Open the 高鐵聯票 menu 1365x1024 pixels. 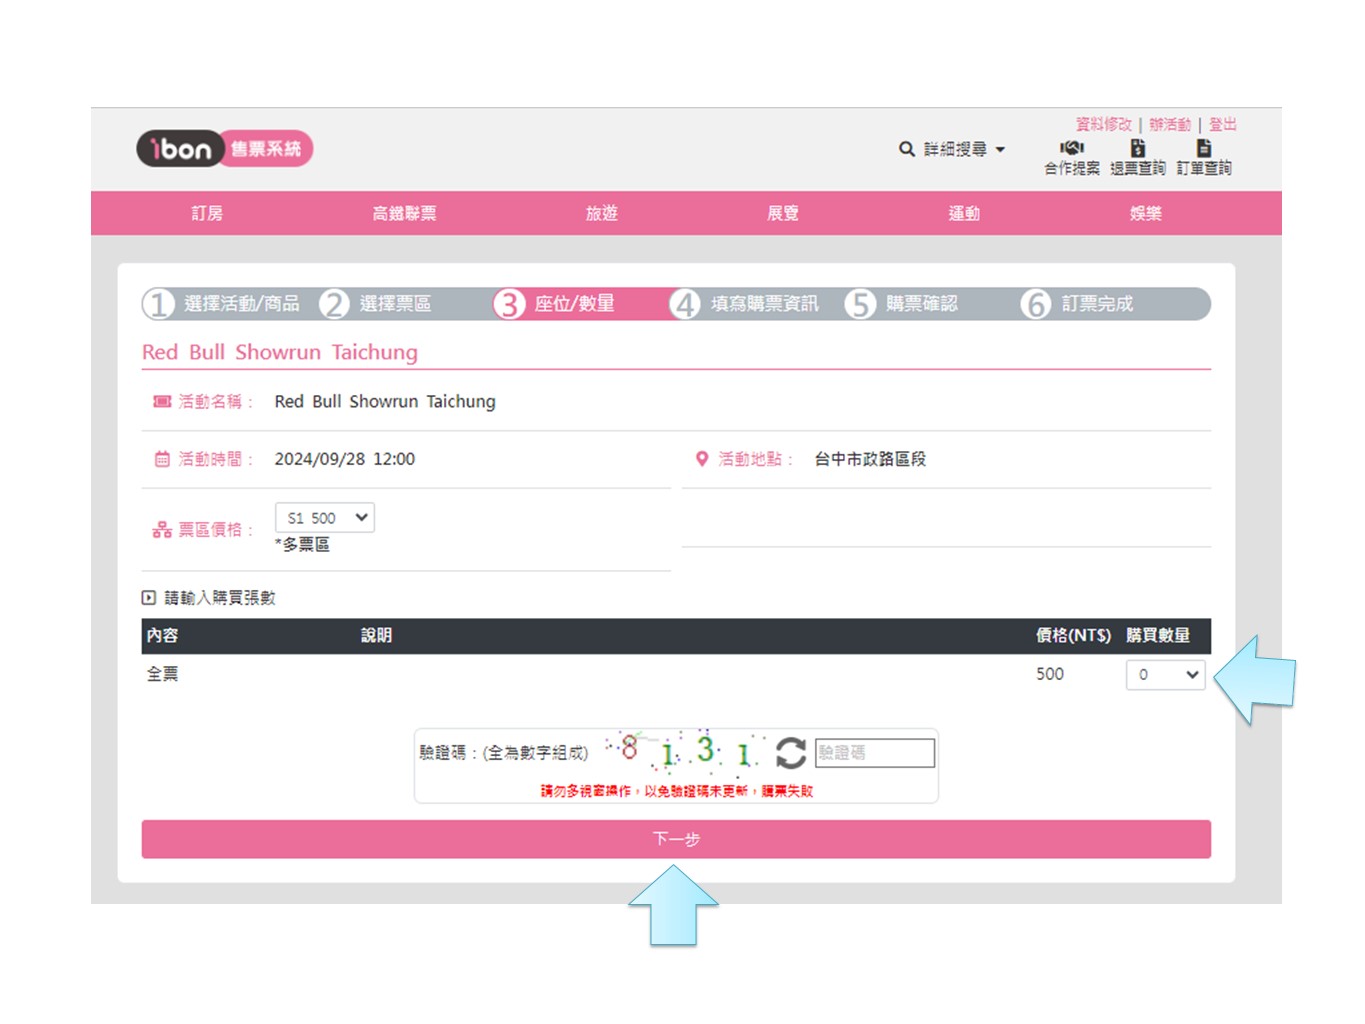pos(404,213)
